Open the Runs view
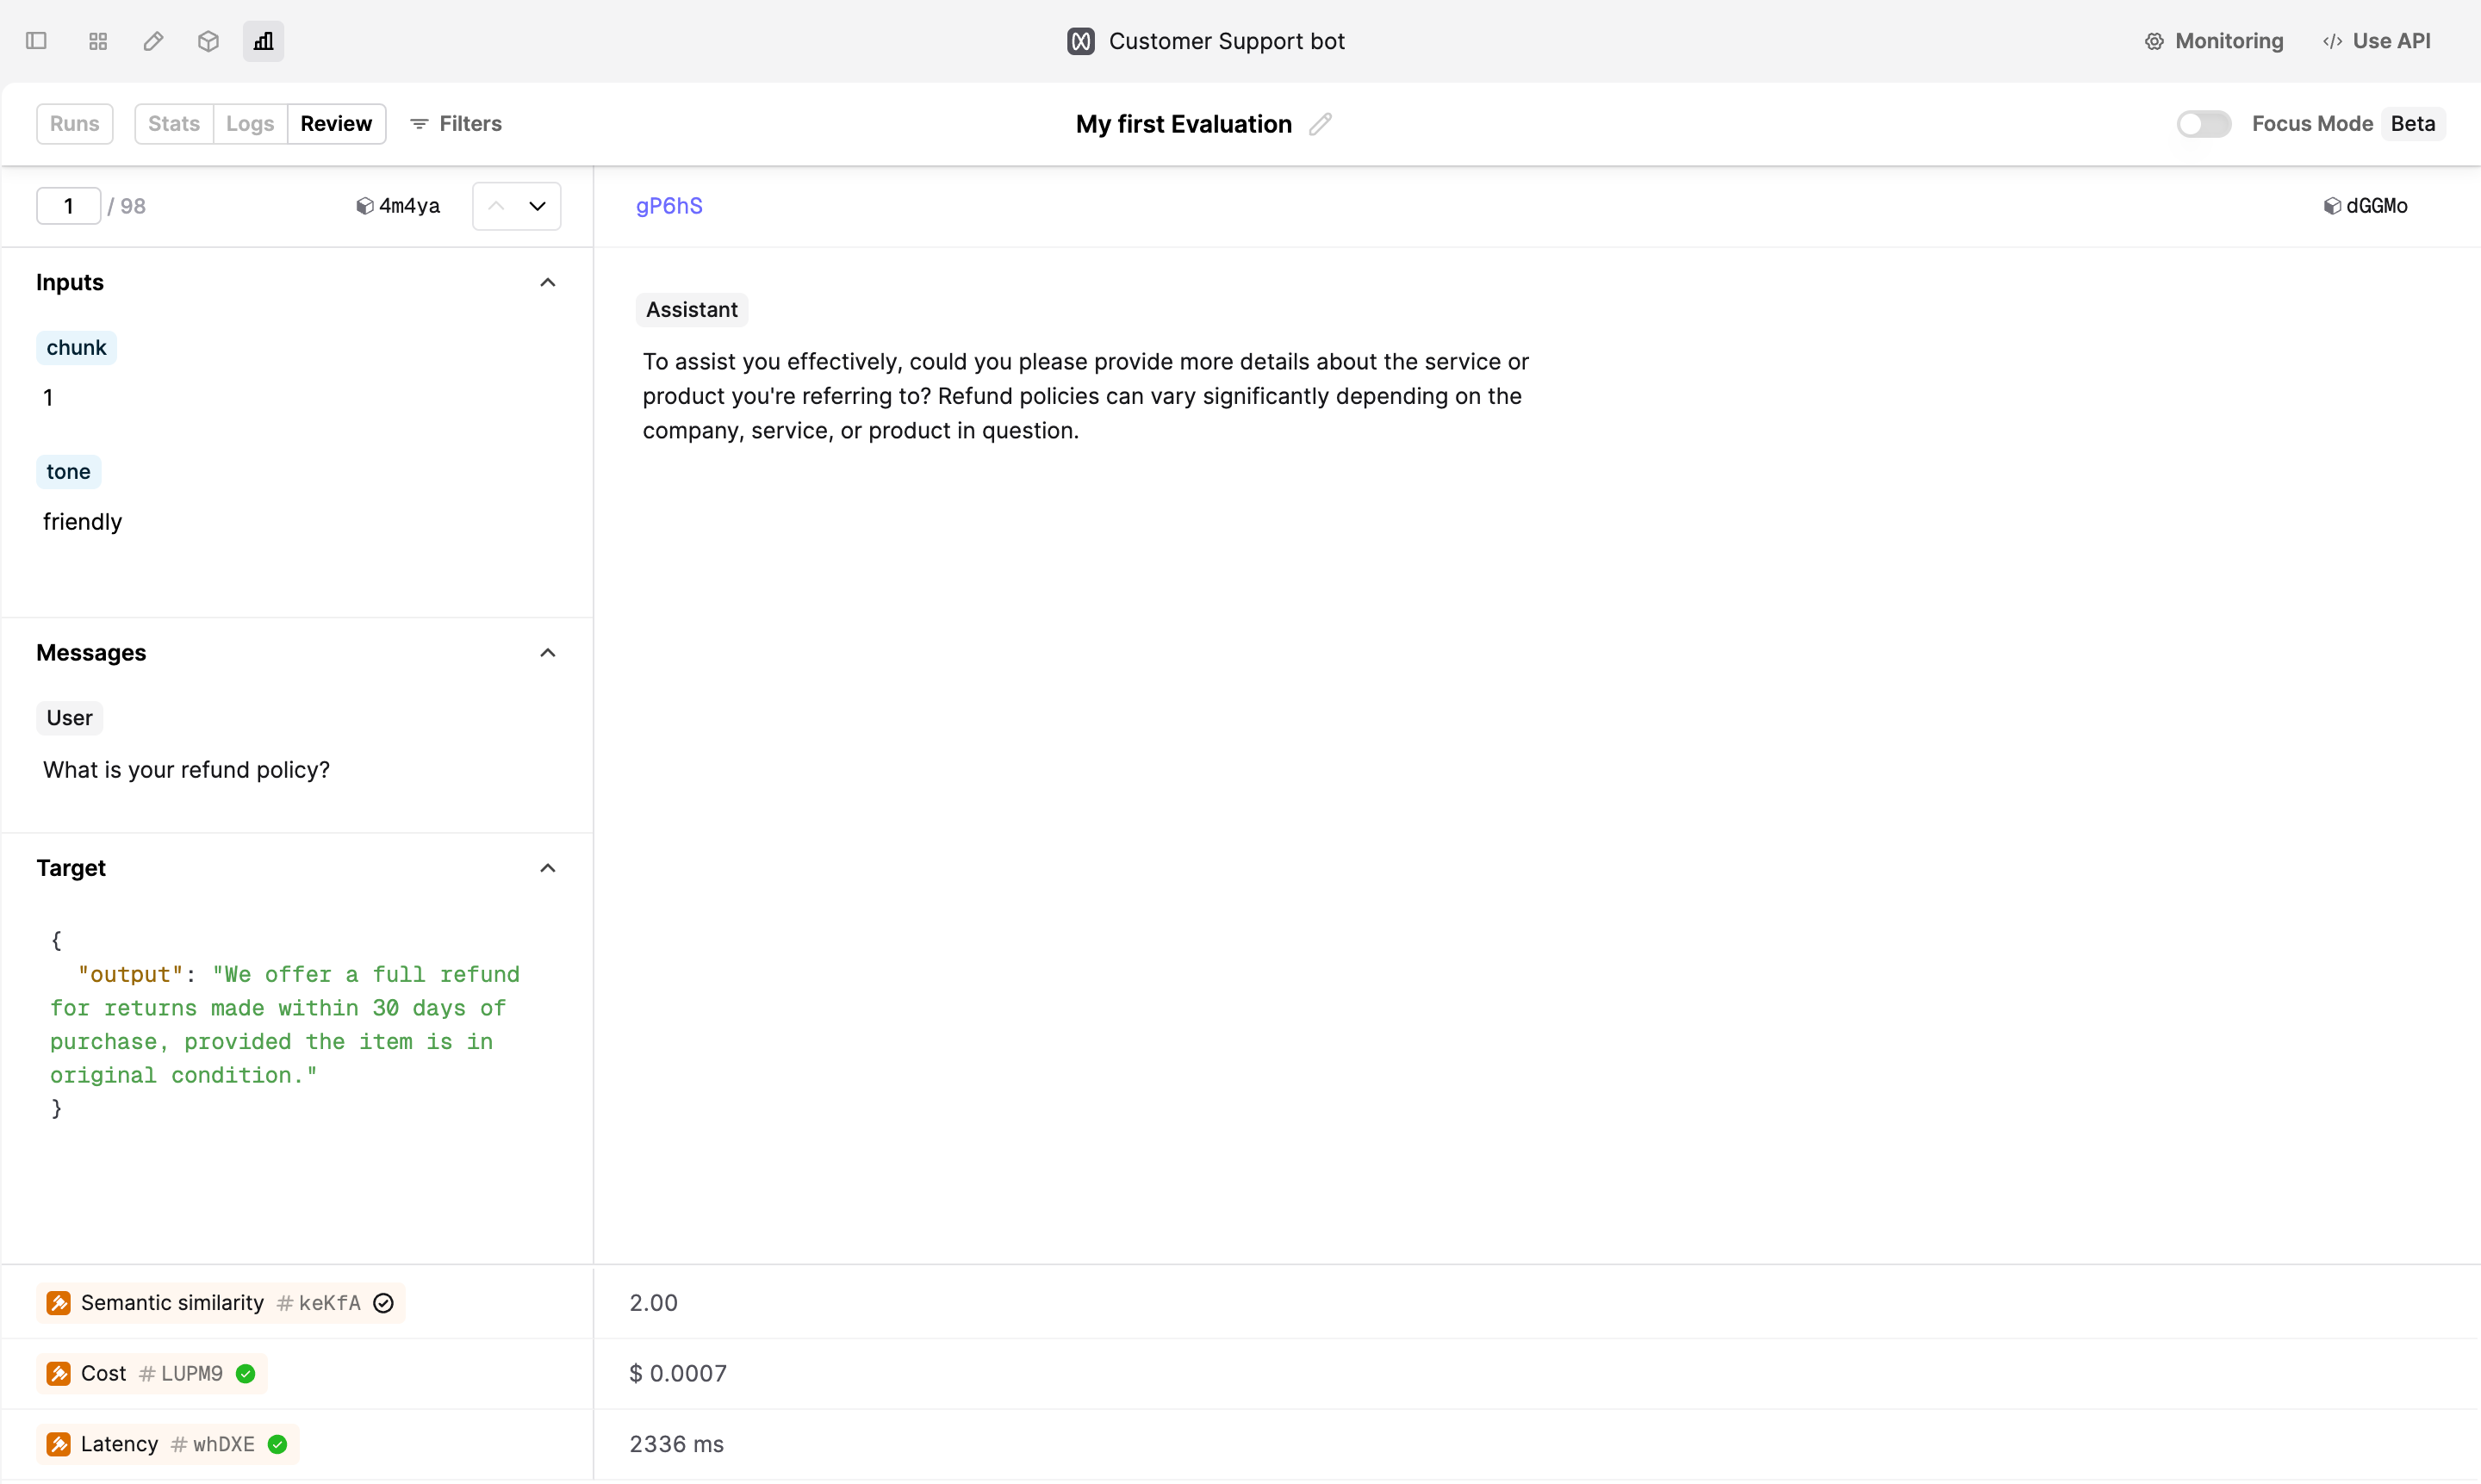Screen dimensions: 2481x1484 [x=75, y=124]
